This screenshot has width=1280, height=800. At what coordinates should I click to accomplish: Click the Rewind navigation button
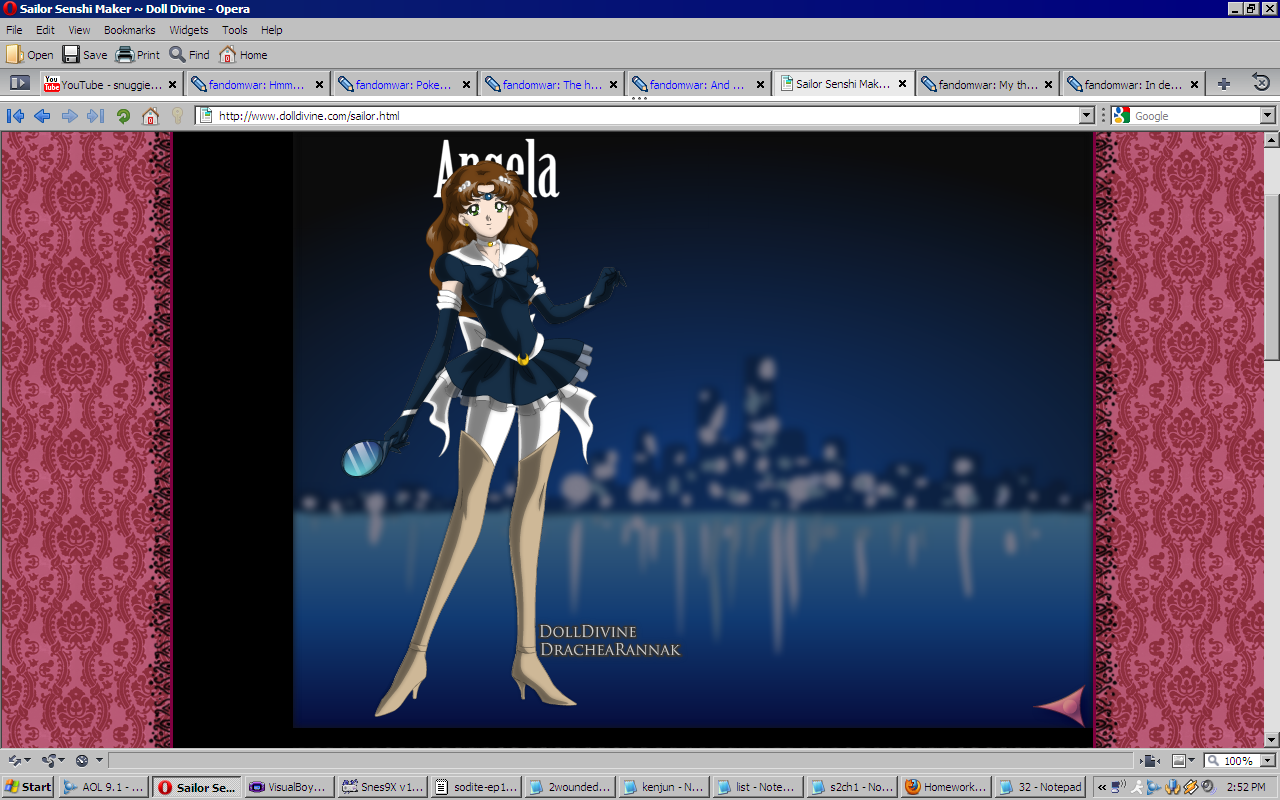[x=15, y=116]
